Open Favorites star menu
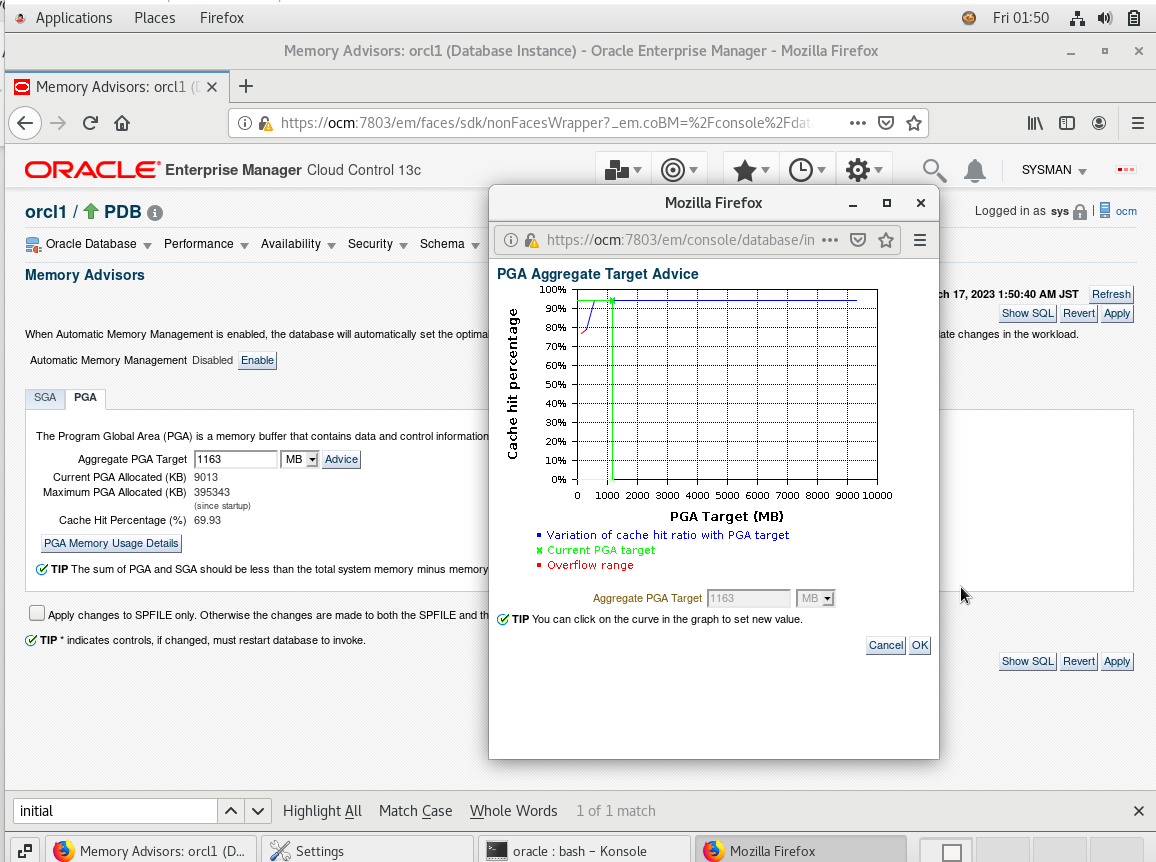The width and height of the screenshot is (1156, 862). click(751, 170)
